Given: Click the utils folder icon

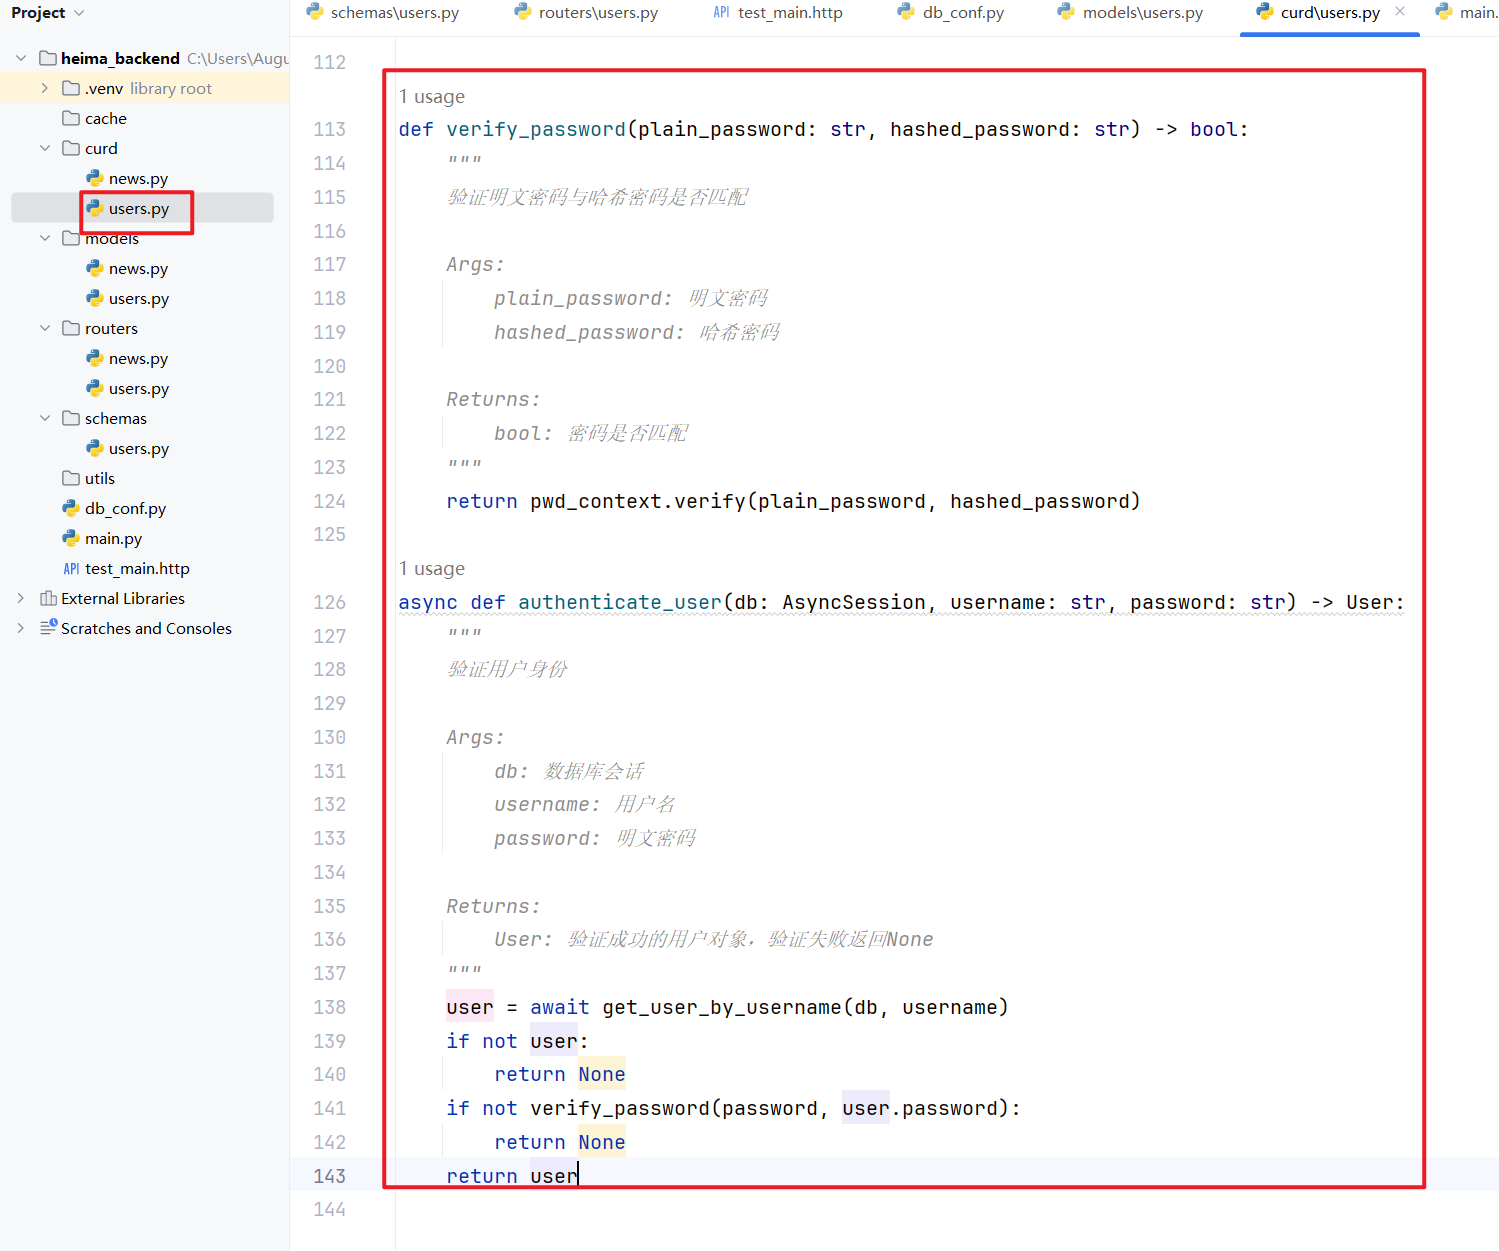Looking at the screenshot, I should click(71, 478).
